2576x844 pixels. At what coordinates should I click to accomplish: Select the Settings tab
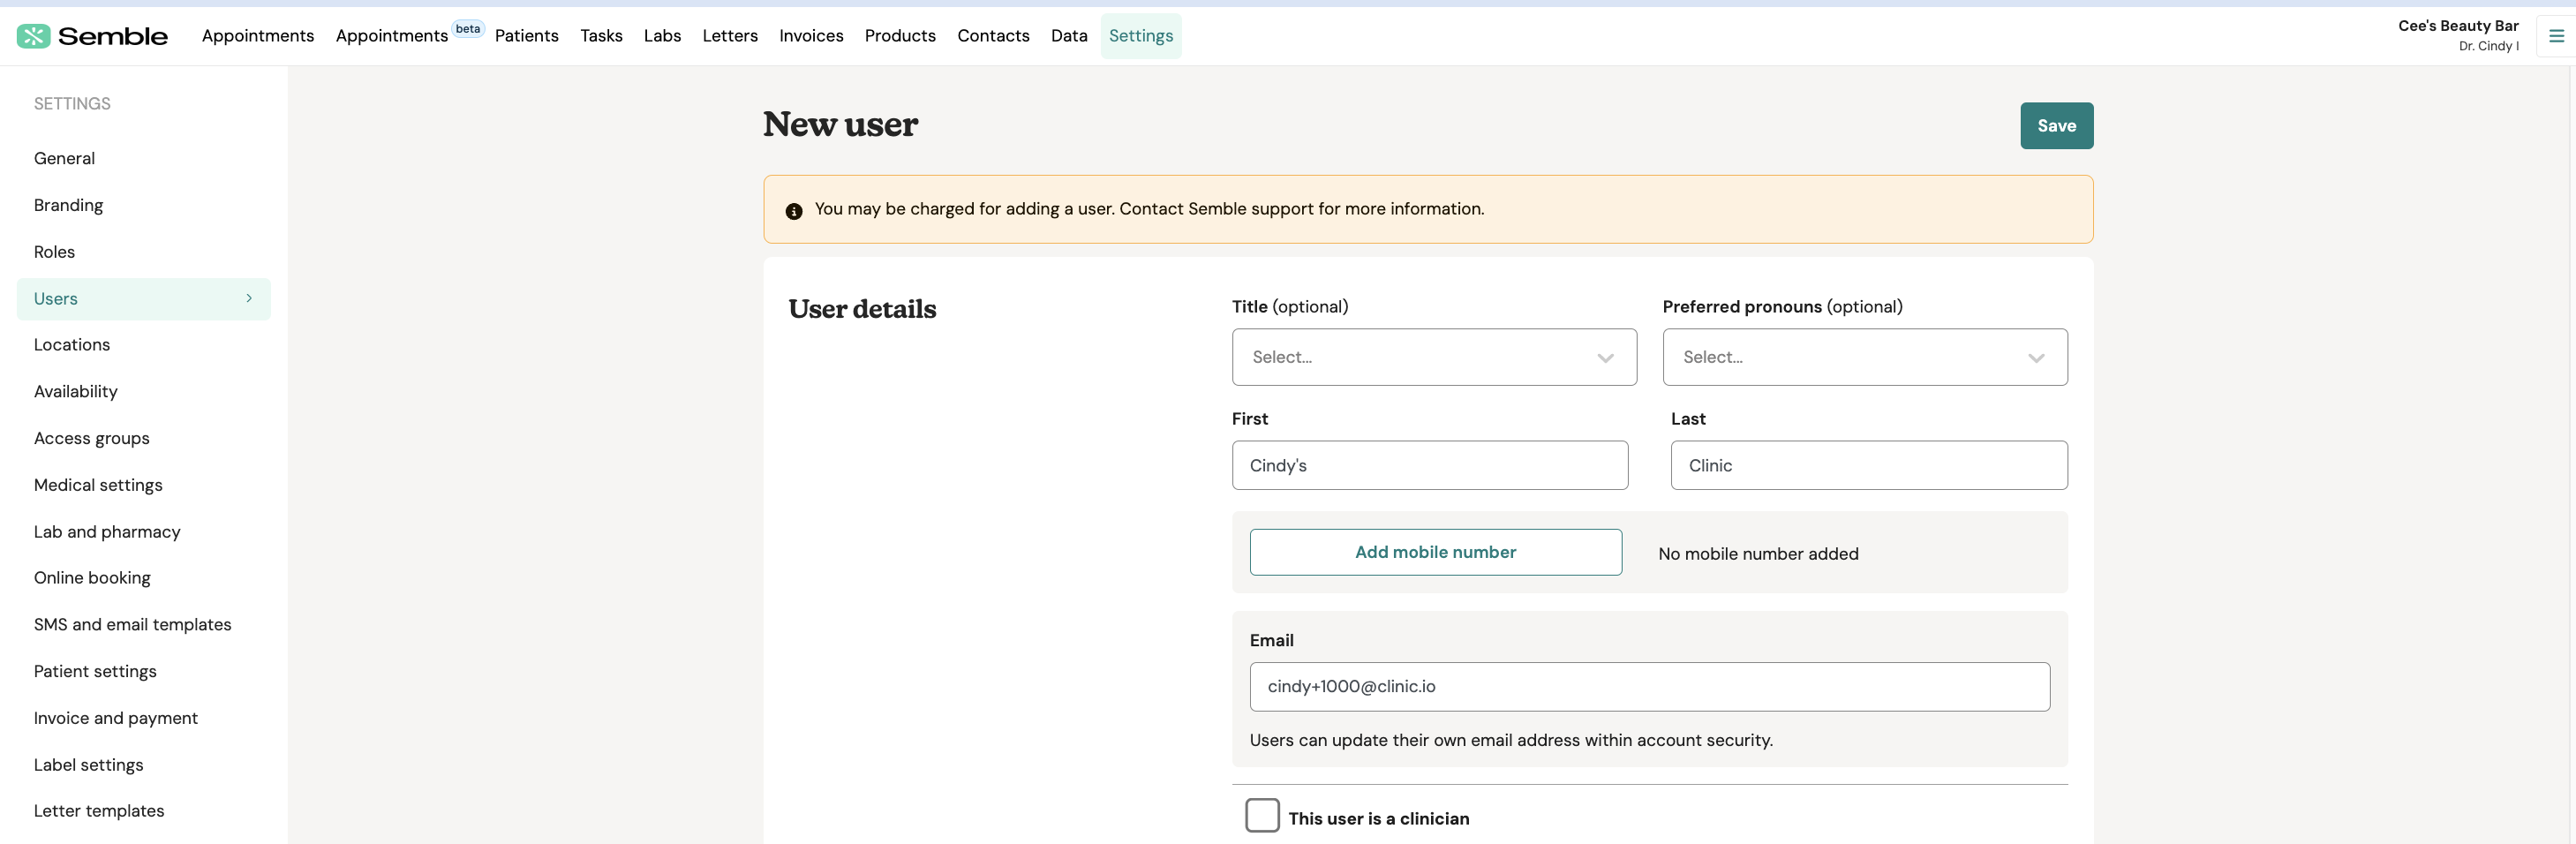coord(1141,36)
